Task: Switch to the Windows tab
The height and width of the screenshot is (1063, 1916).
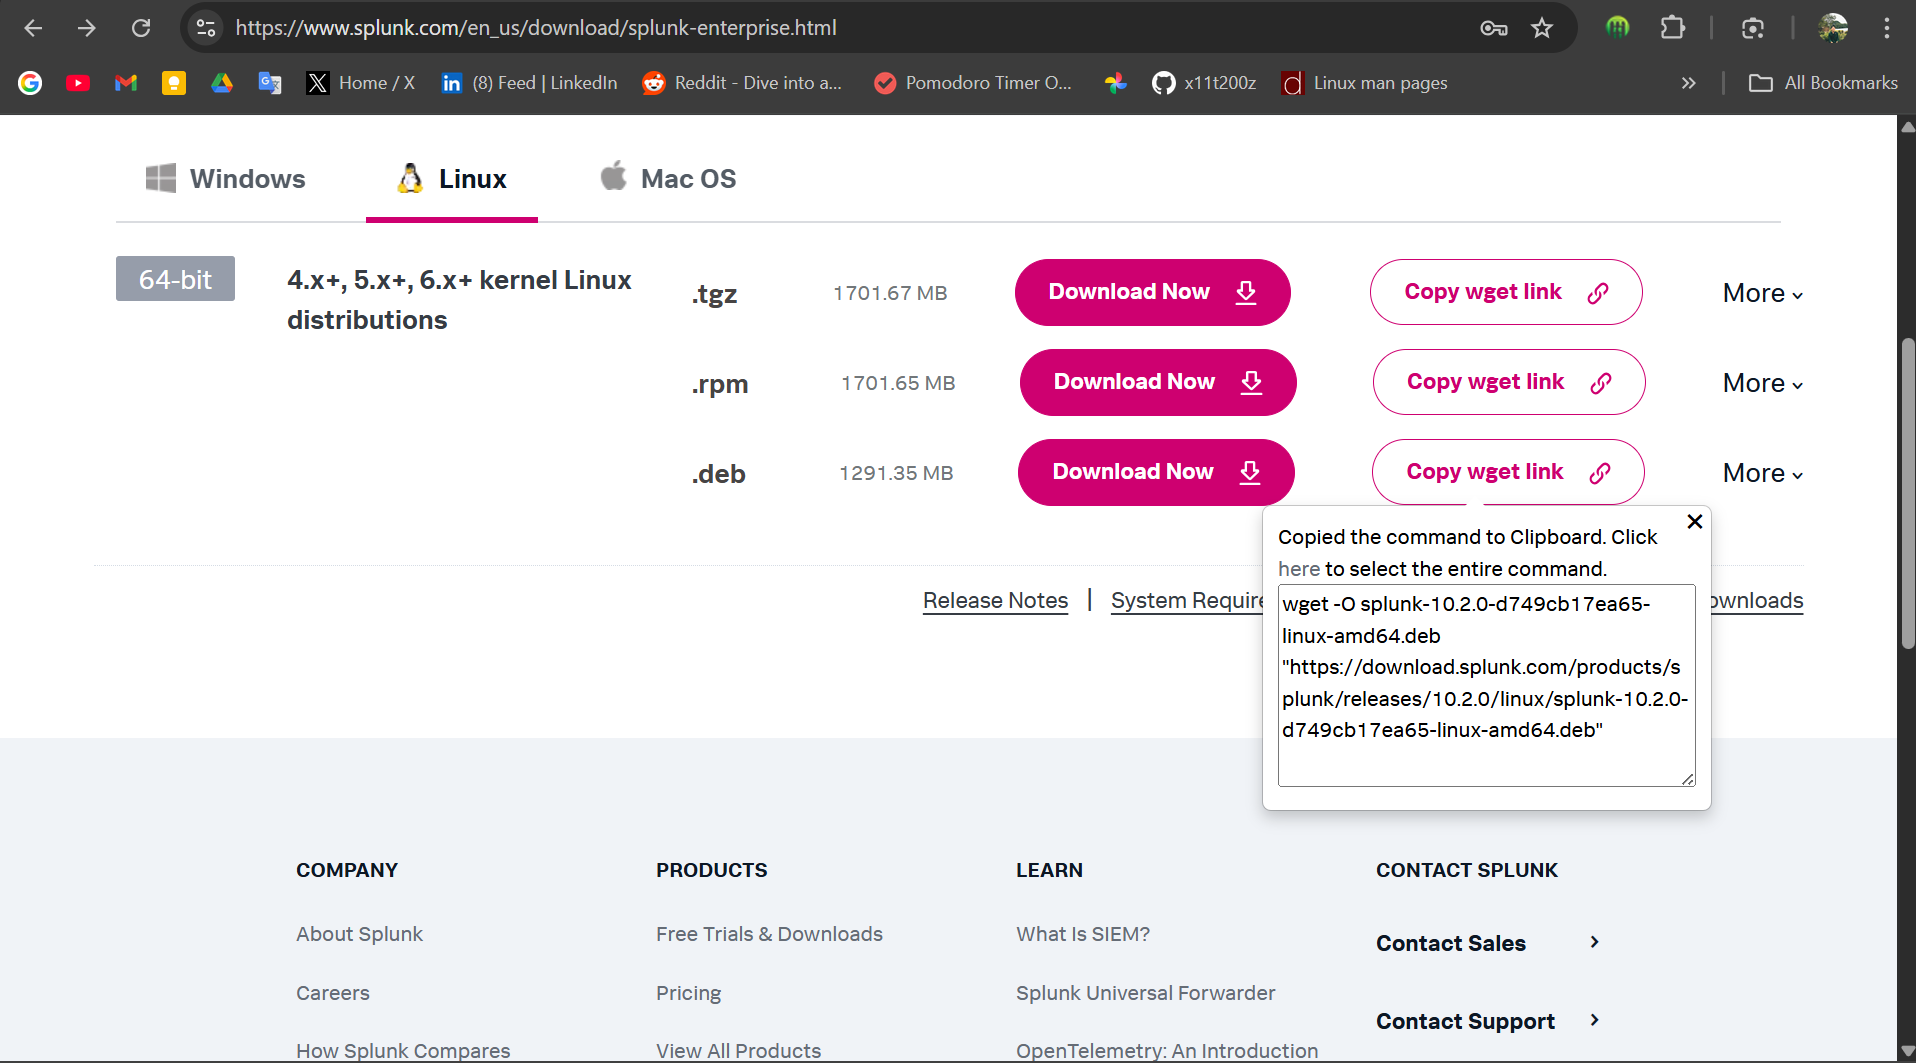Action: [x=226, y=179]
